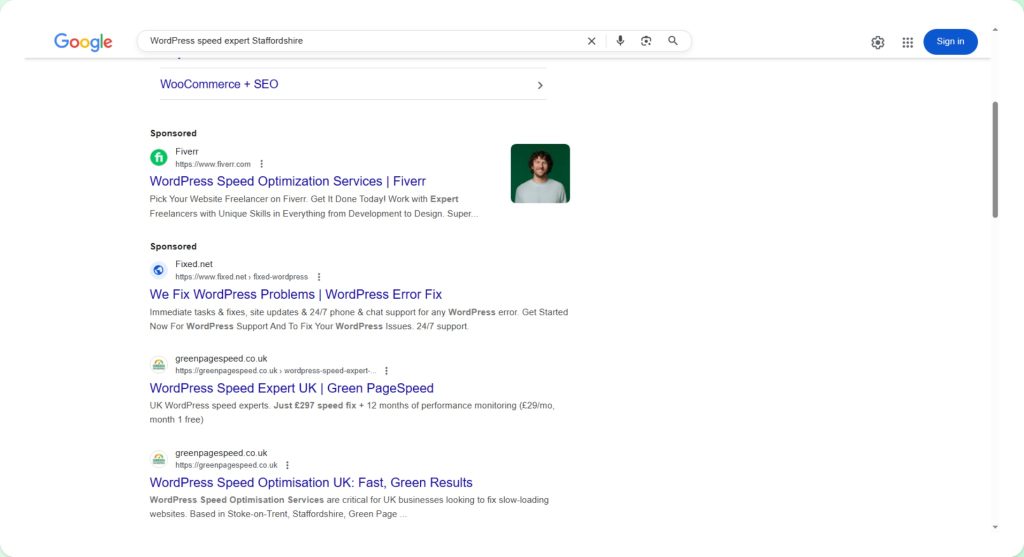Click the fixed.net › fixed-wordpress URL text
Viewport: 1024px width, 557px height.
(242, 277)
